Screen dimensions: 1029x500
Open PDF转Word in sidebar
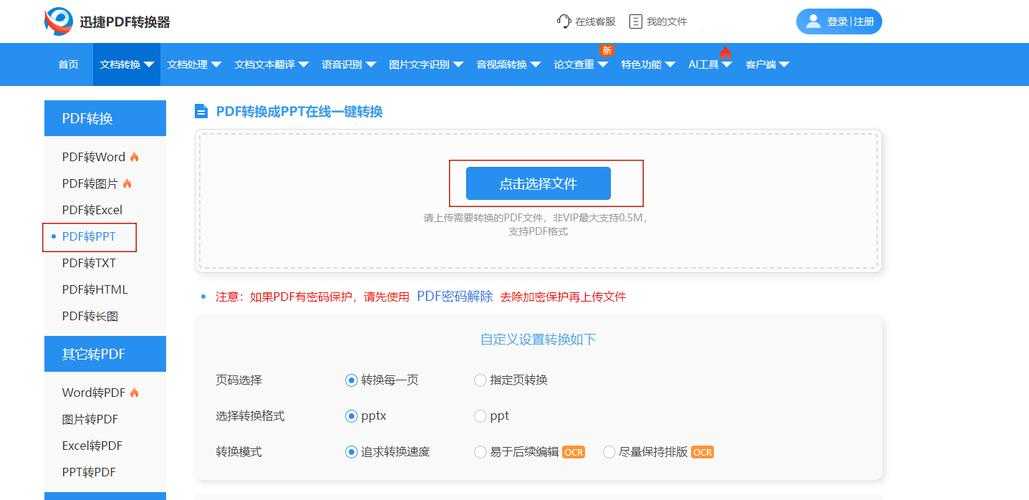[x=93, y=157]
